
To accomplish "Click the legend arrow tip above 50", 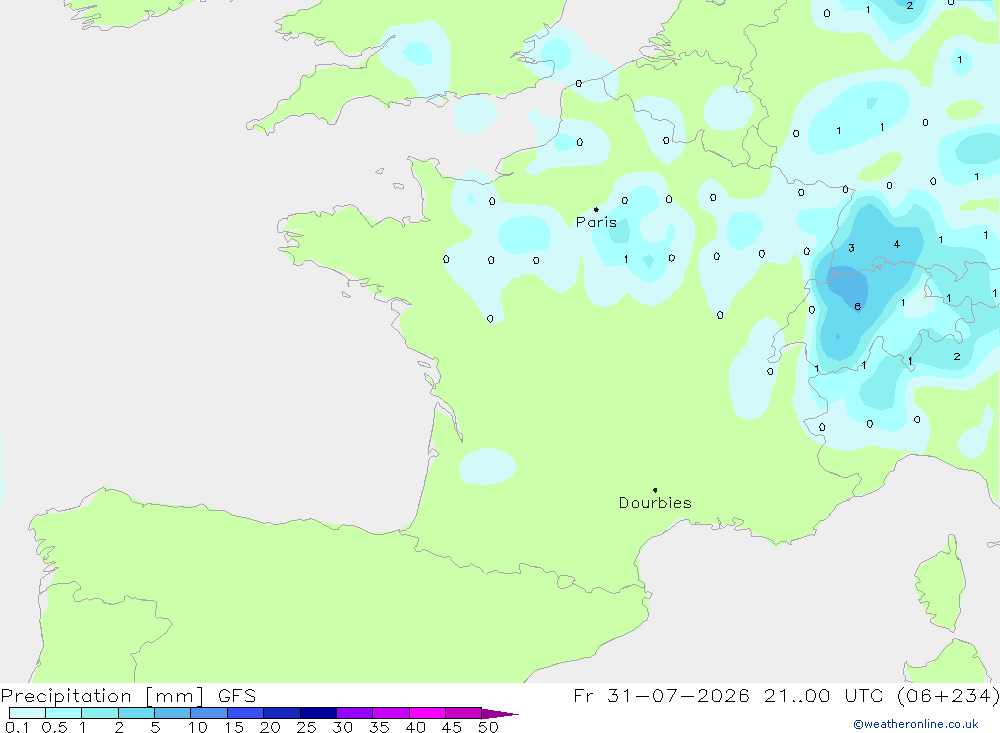I will point(500,713).
